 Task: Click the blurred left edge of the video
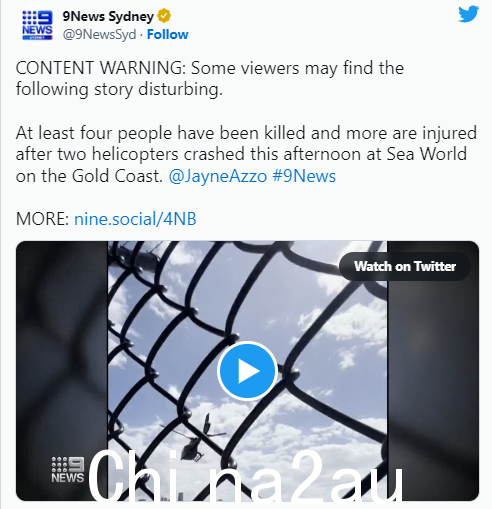62,371
